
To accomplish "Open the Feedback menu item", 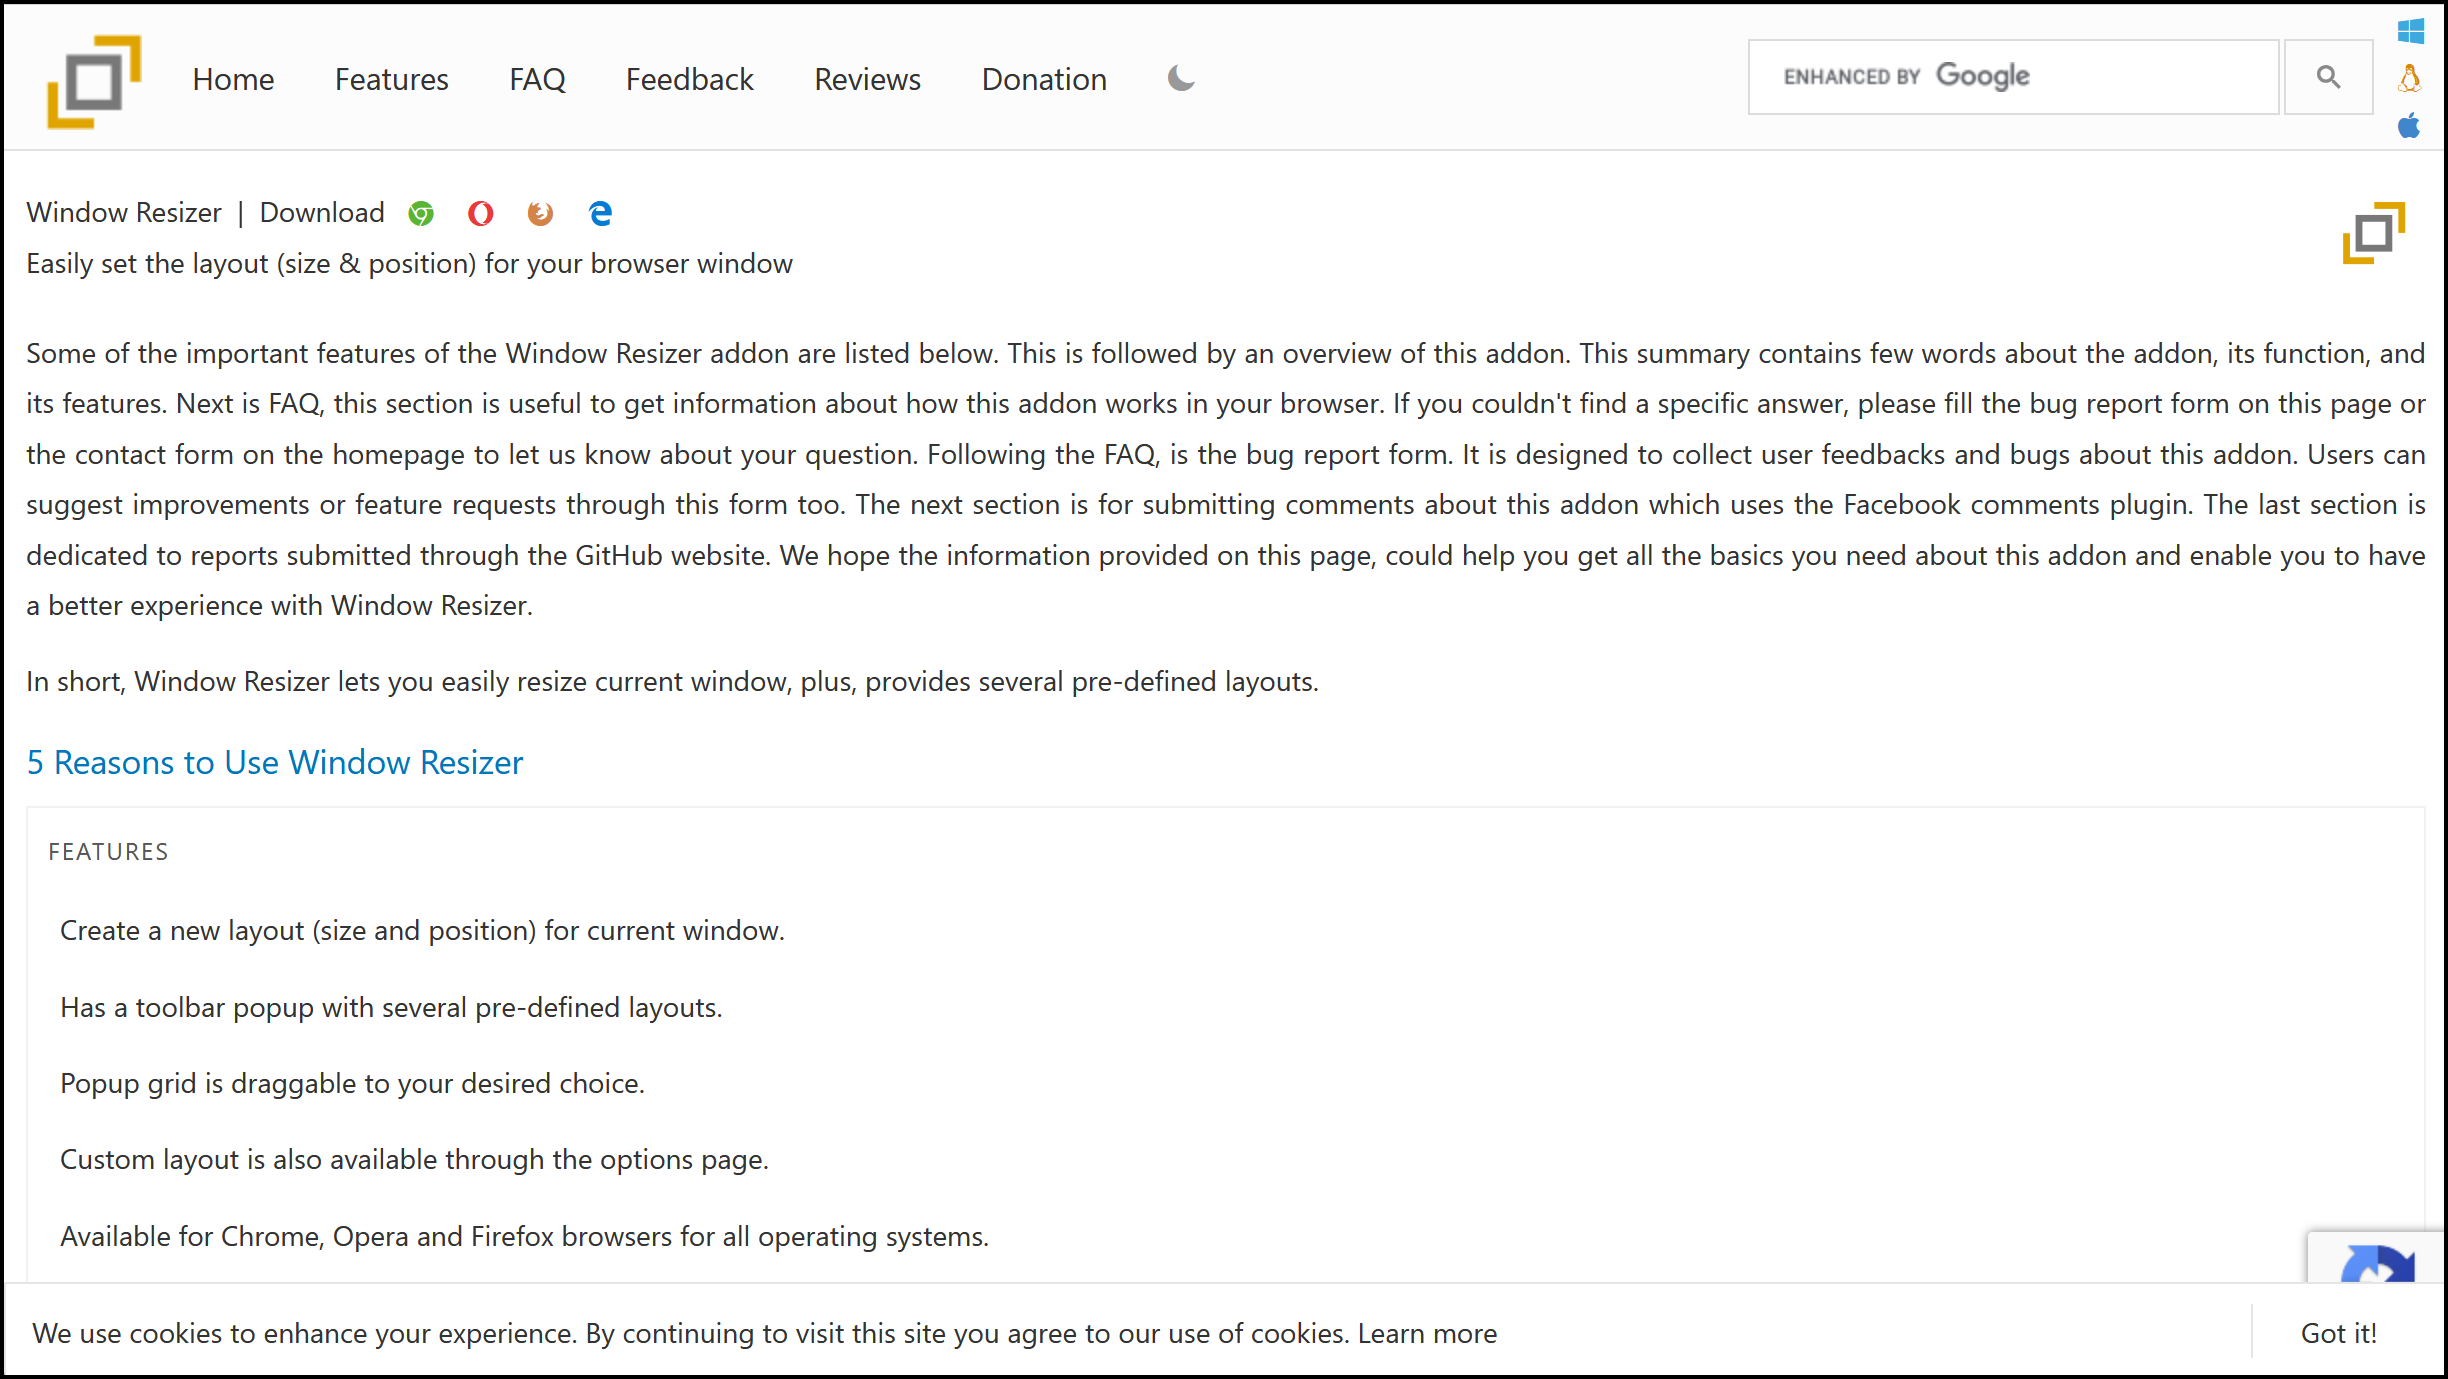I will pyautogui.click(x=689, y=79).
